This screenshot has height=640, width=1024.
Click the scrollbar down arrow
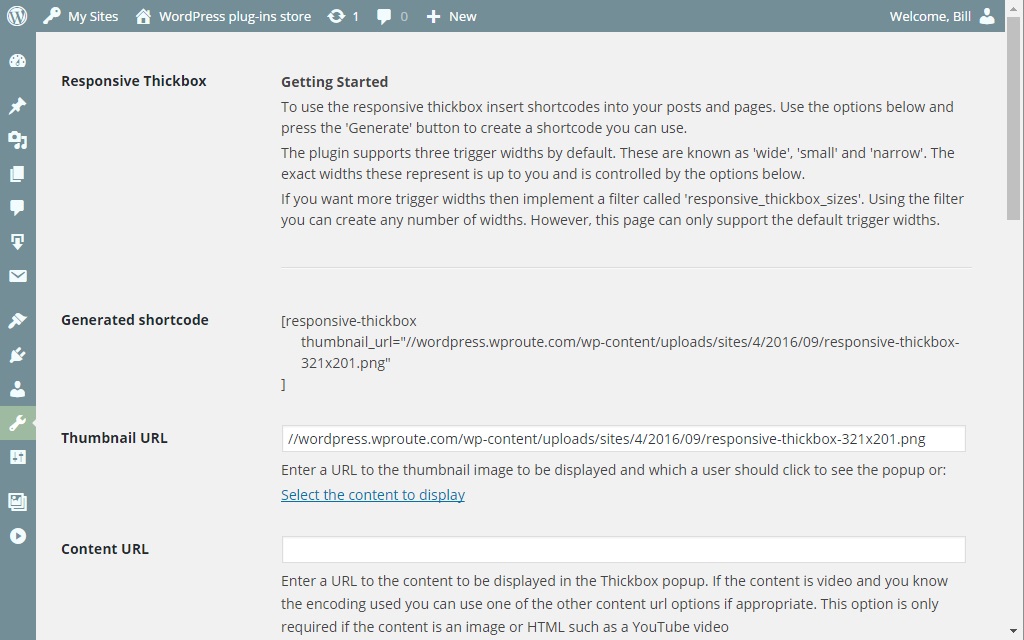pos(1014,633)
